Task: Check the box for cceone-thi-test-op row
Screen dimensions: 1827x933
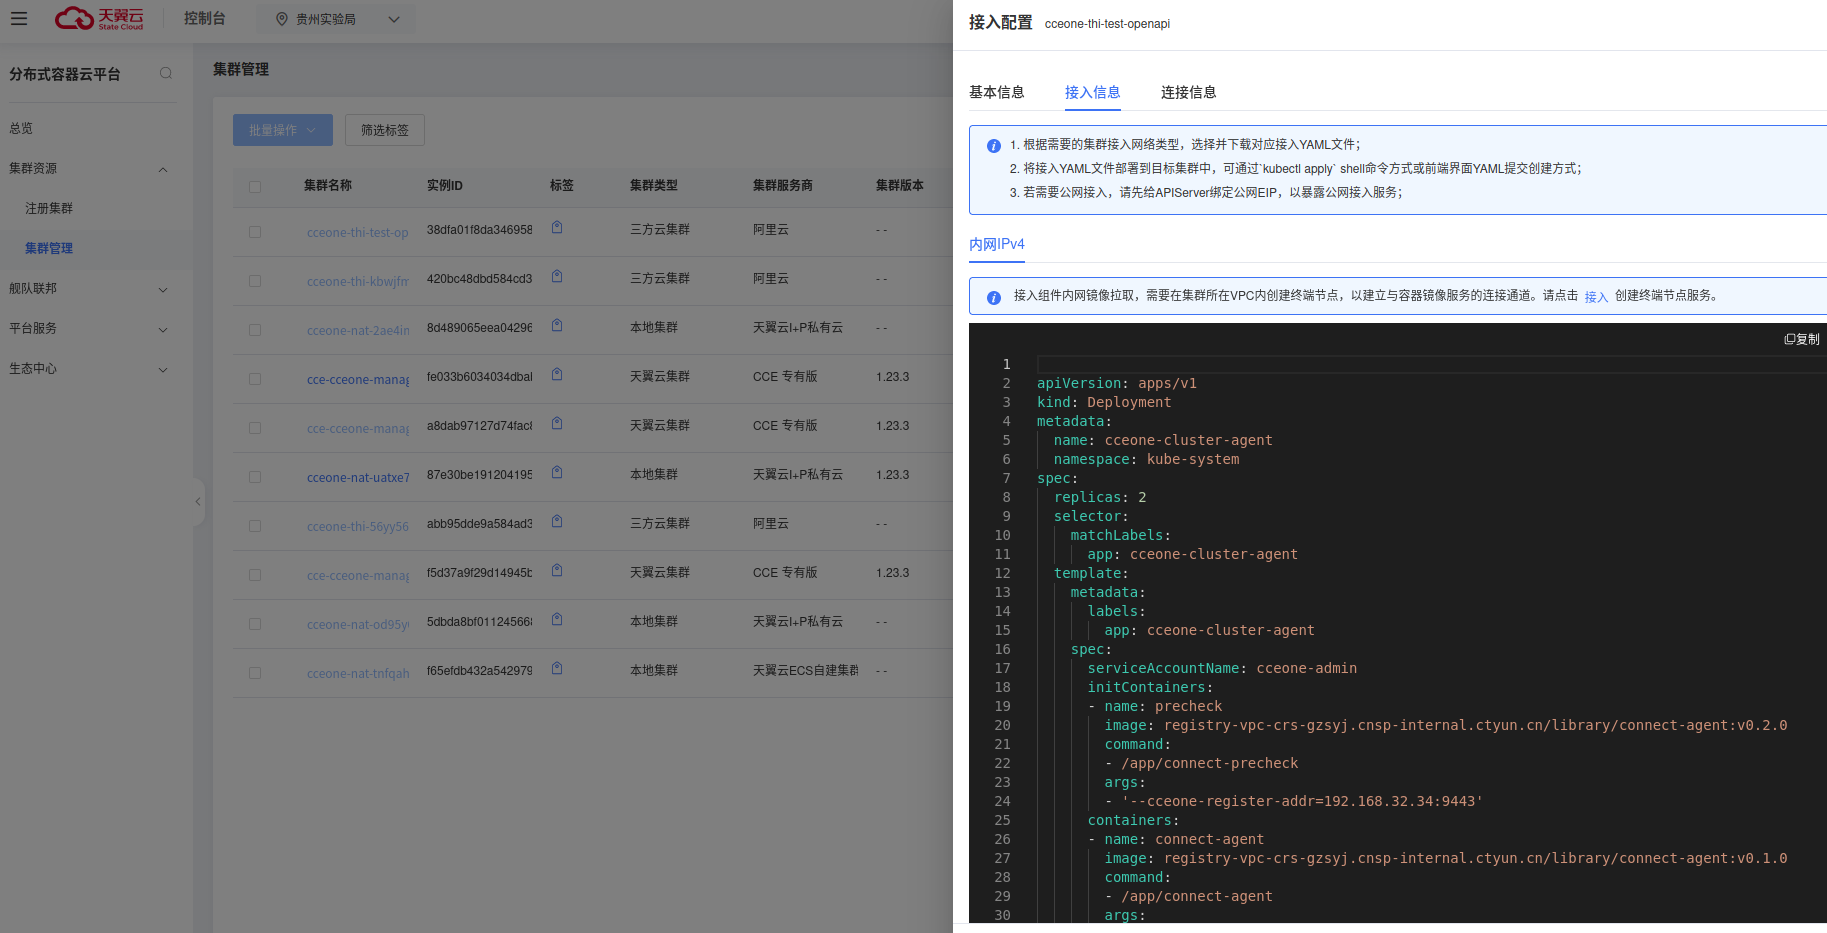Action: pyautogui.click(x=255, y=232)
